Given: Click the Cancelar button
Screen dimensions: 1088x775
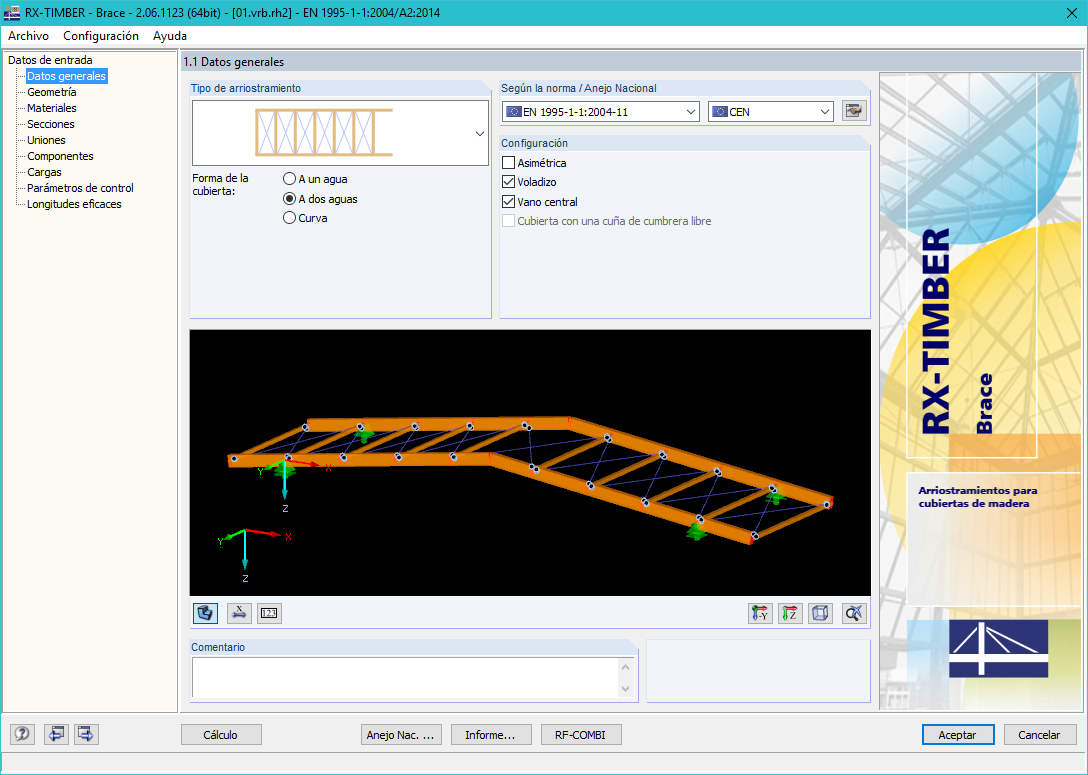Looking at the screenshot, I should (1039, 735).
